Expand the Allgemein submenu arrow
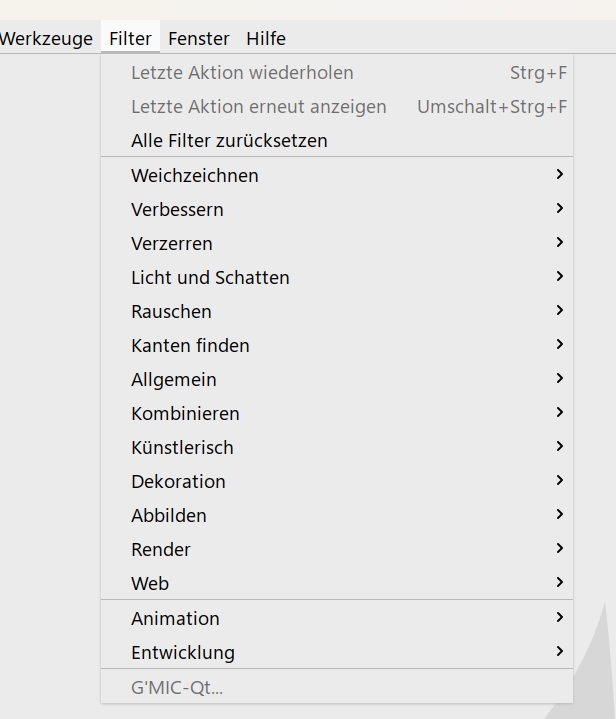 pos(559,379)
